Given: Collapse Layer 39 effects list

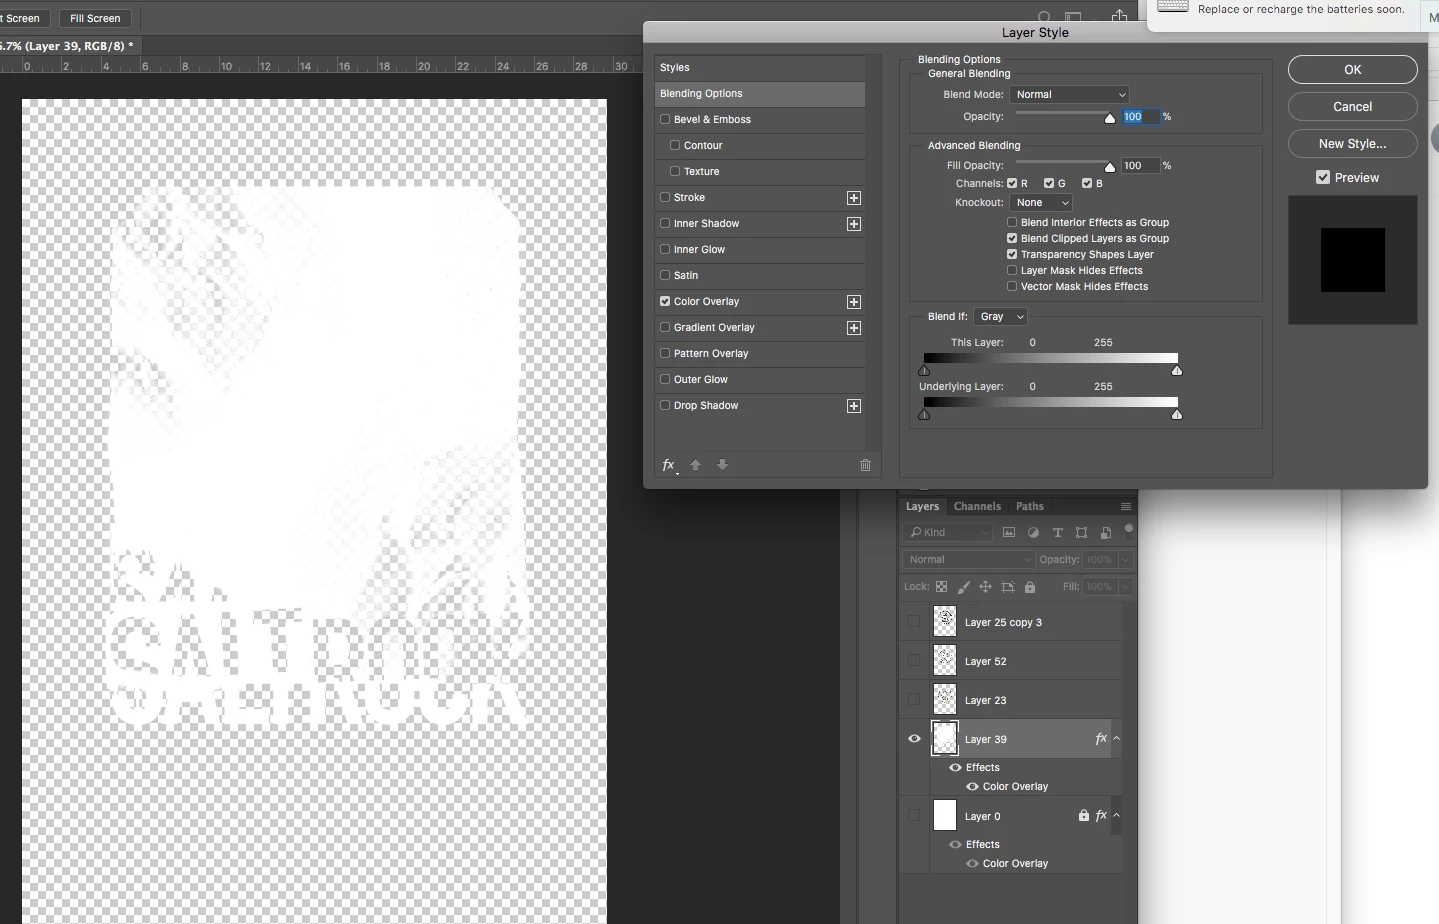Looking at the screenshot, I should tap(1117, 739).
